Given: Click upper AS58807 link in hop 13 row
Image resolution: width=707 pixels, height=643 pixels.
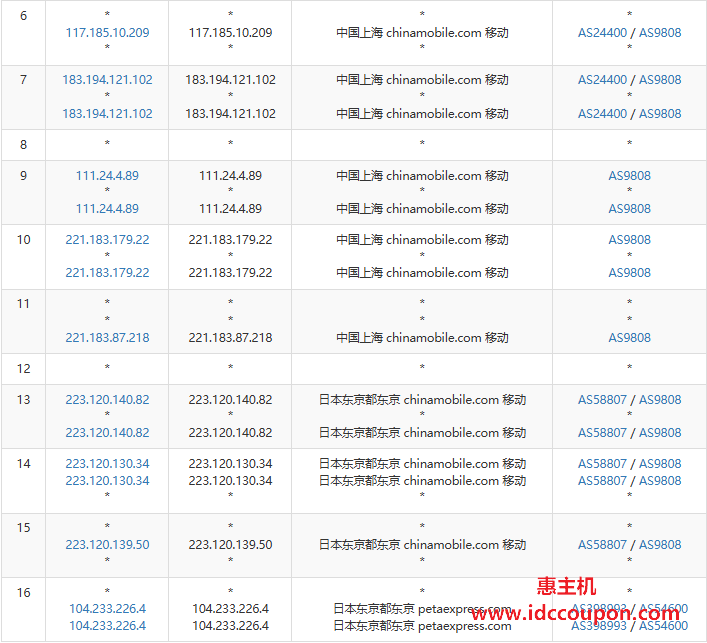Looking at the screenshot, I should pyautogui.click(x=602, y=400).
